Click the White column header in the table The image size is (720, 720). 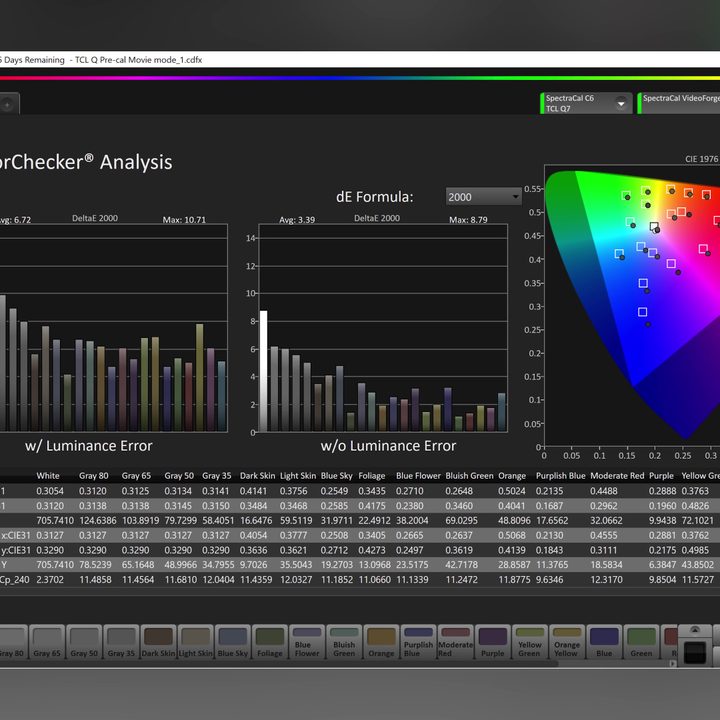48,476
